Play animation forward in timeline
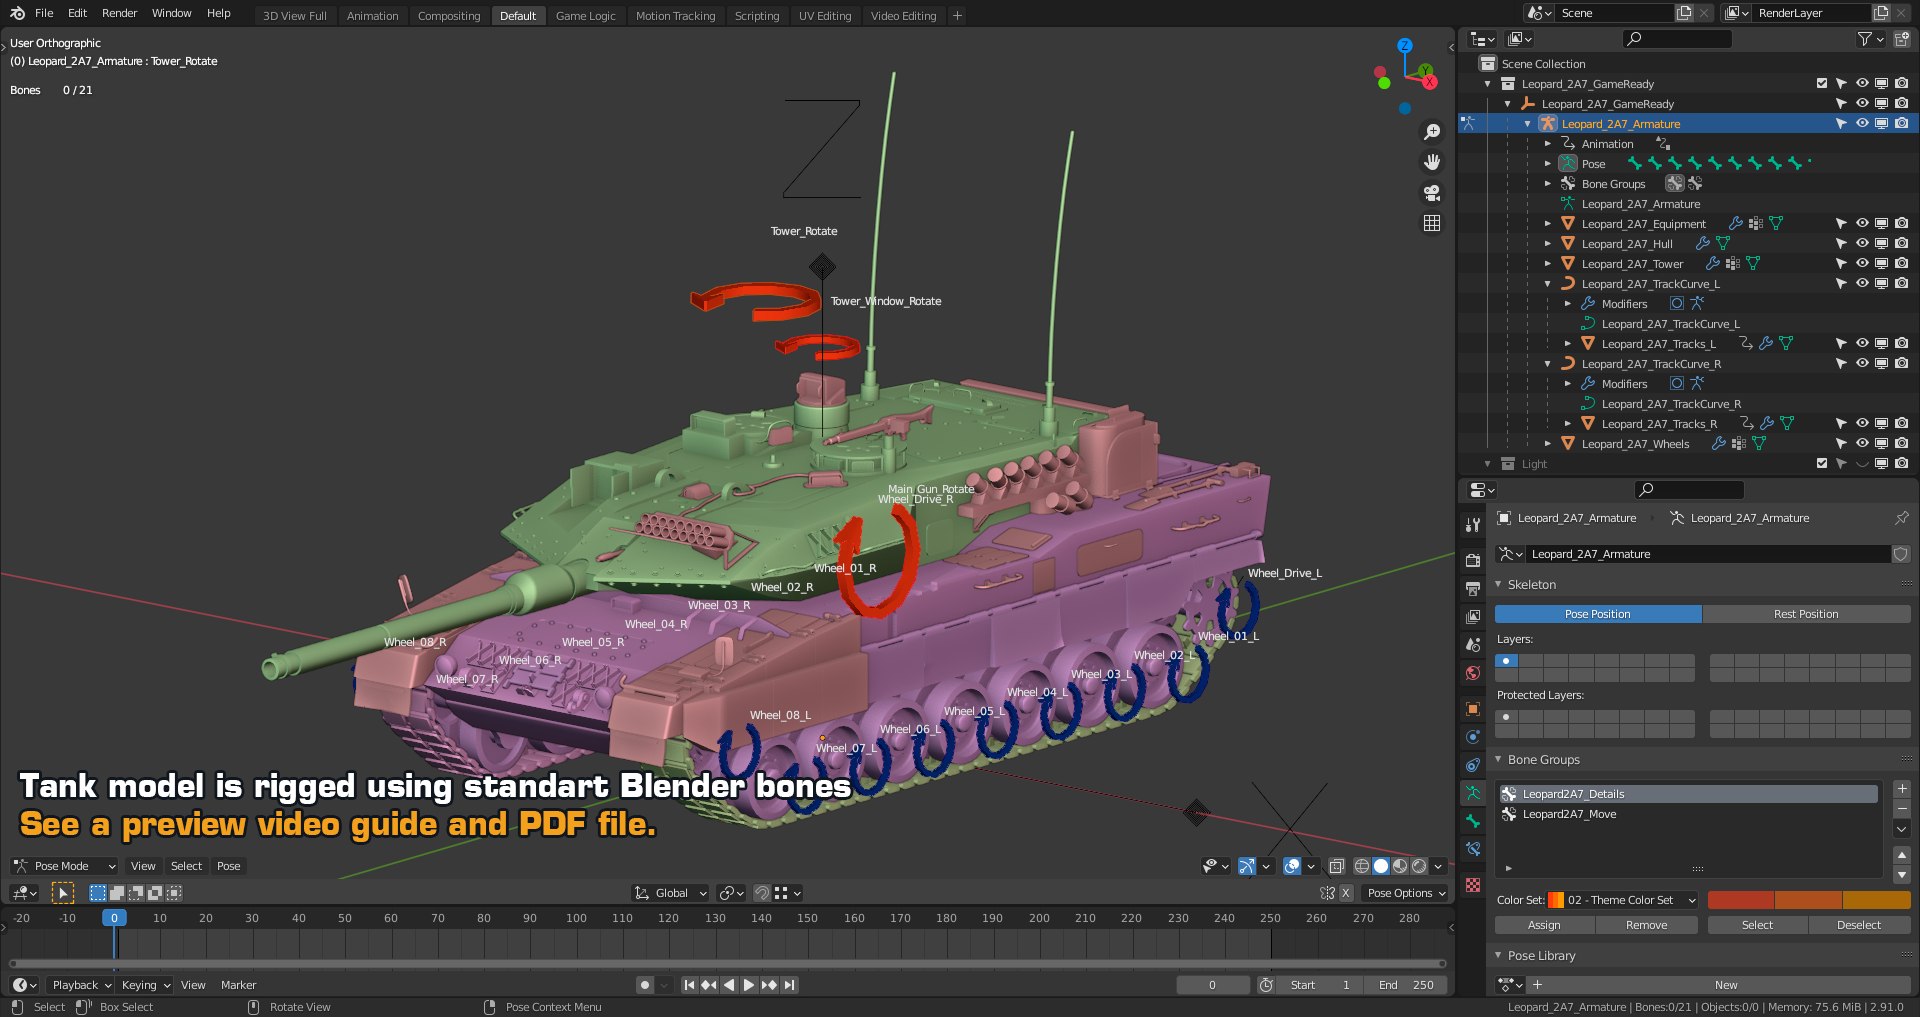This screenshot has width=1920, height=1017. 748,985
